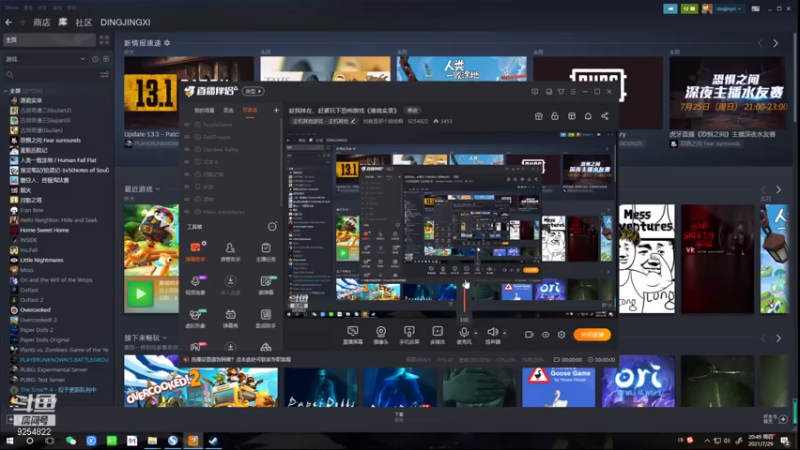Launch the game with the green play button

tap(140, 294)
